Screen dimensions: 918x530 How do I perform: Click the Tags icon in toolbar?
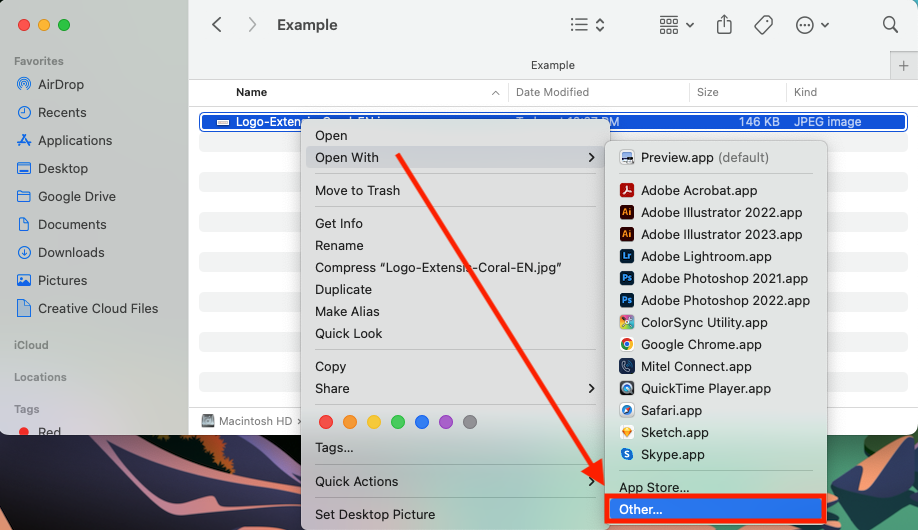click(763, 25)
